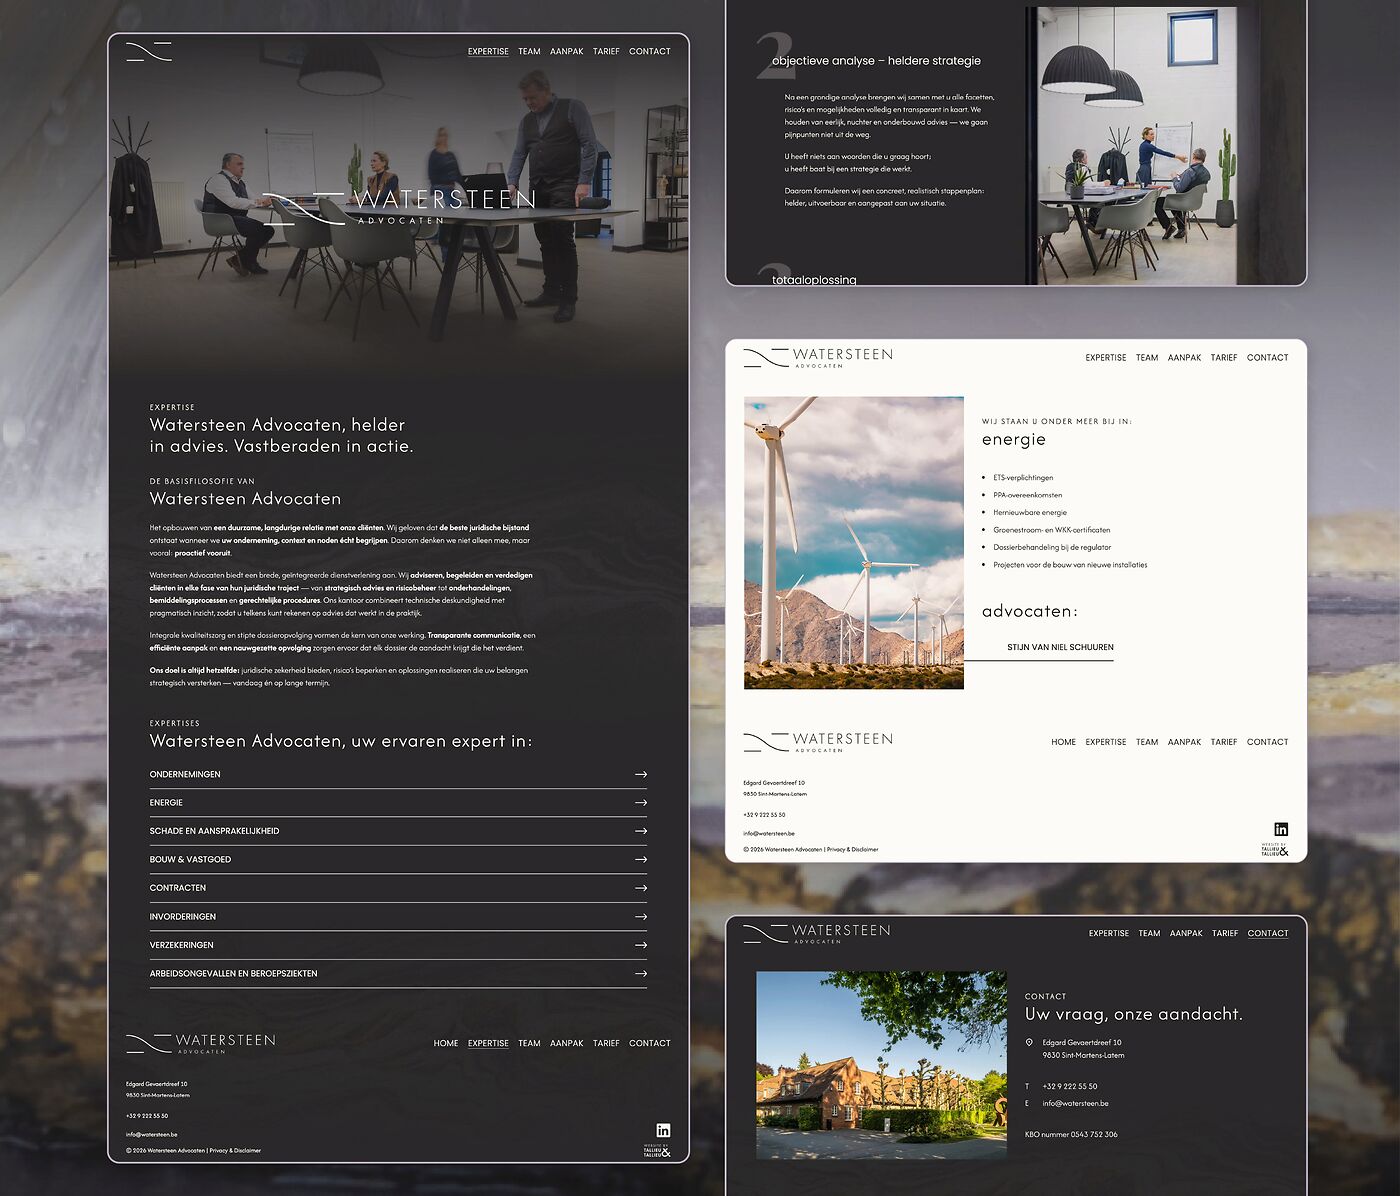
Task: Click CONTACT in the dark homepage footer navigation
Action: [650, 1043]
